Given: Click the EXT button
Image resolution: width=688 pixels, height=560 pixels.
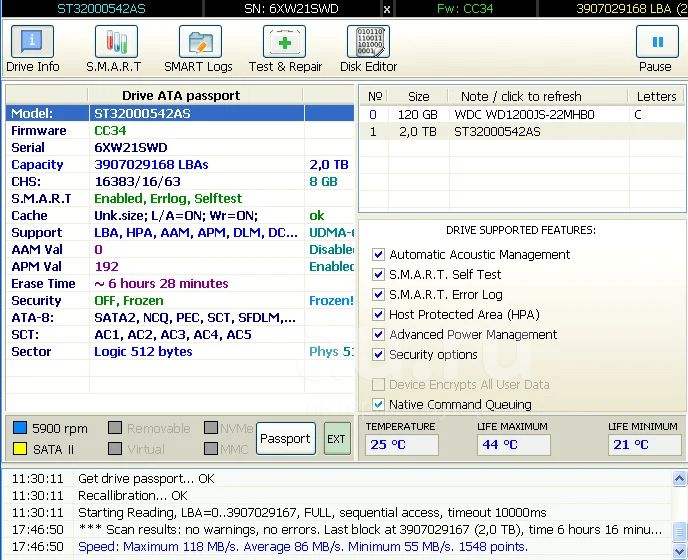Looking at the screenshot, I should click(337, 439).
